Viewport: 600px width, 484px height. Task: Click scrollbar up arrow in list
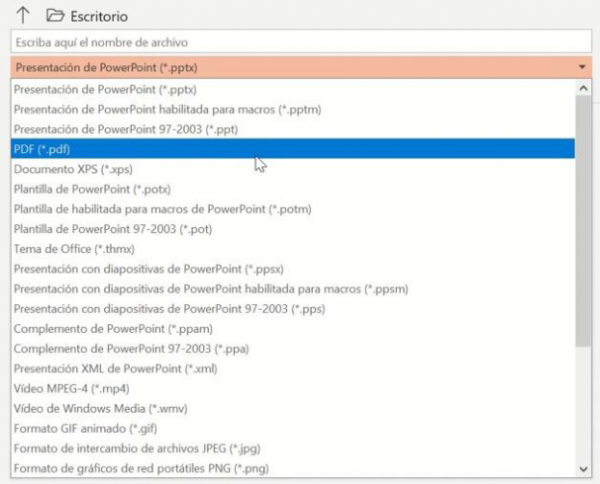click(x=584, y=88)
